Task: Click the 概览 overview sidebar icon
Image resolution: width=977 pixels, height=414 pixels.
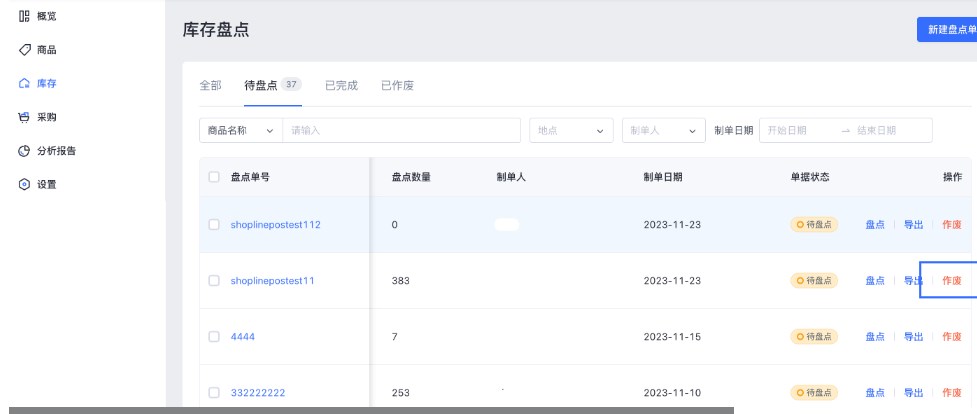Action: [25, 18]
